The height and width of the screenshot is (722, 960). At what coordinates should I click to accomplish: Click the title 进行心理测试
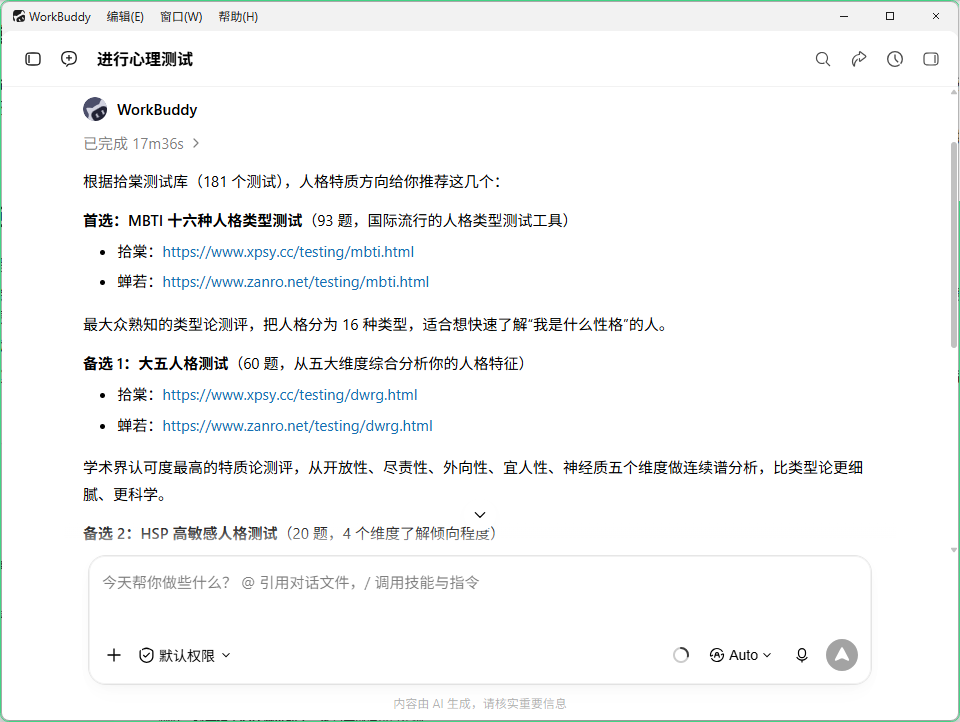tap(144, 59)
